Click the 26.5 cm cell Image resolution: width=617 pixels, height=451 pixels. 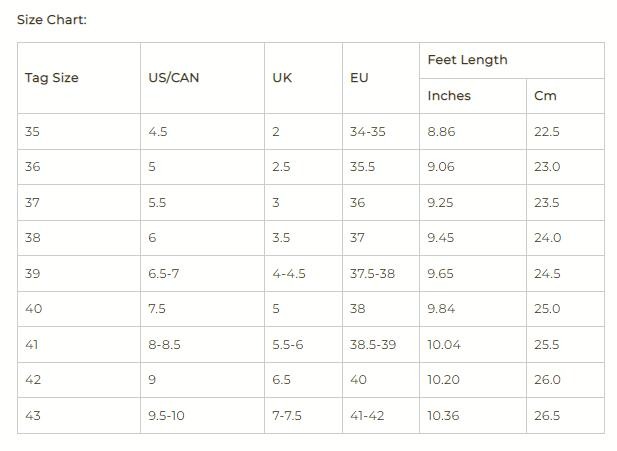(x=547, y=416)
